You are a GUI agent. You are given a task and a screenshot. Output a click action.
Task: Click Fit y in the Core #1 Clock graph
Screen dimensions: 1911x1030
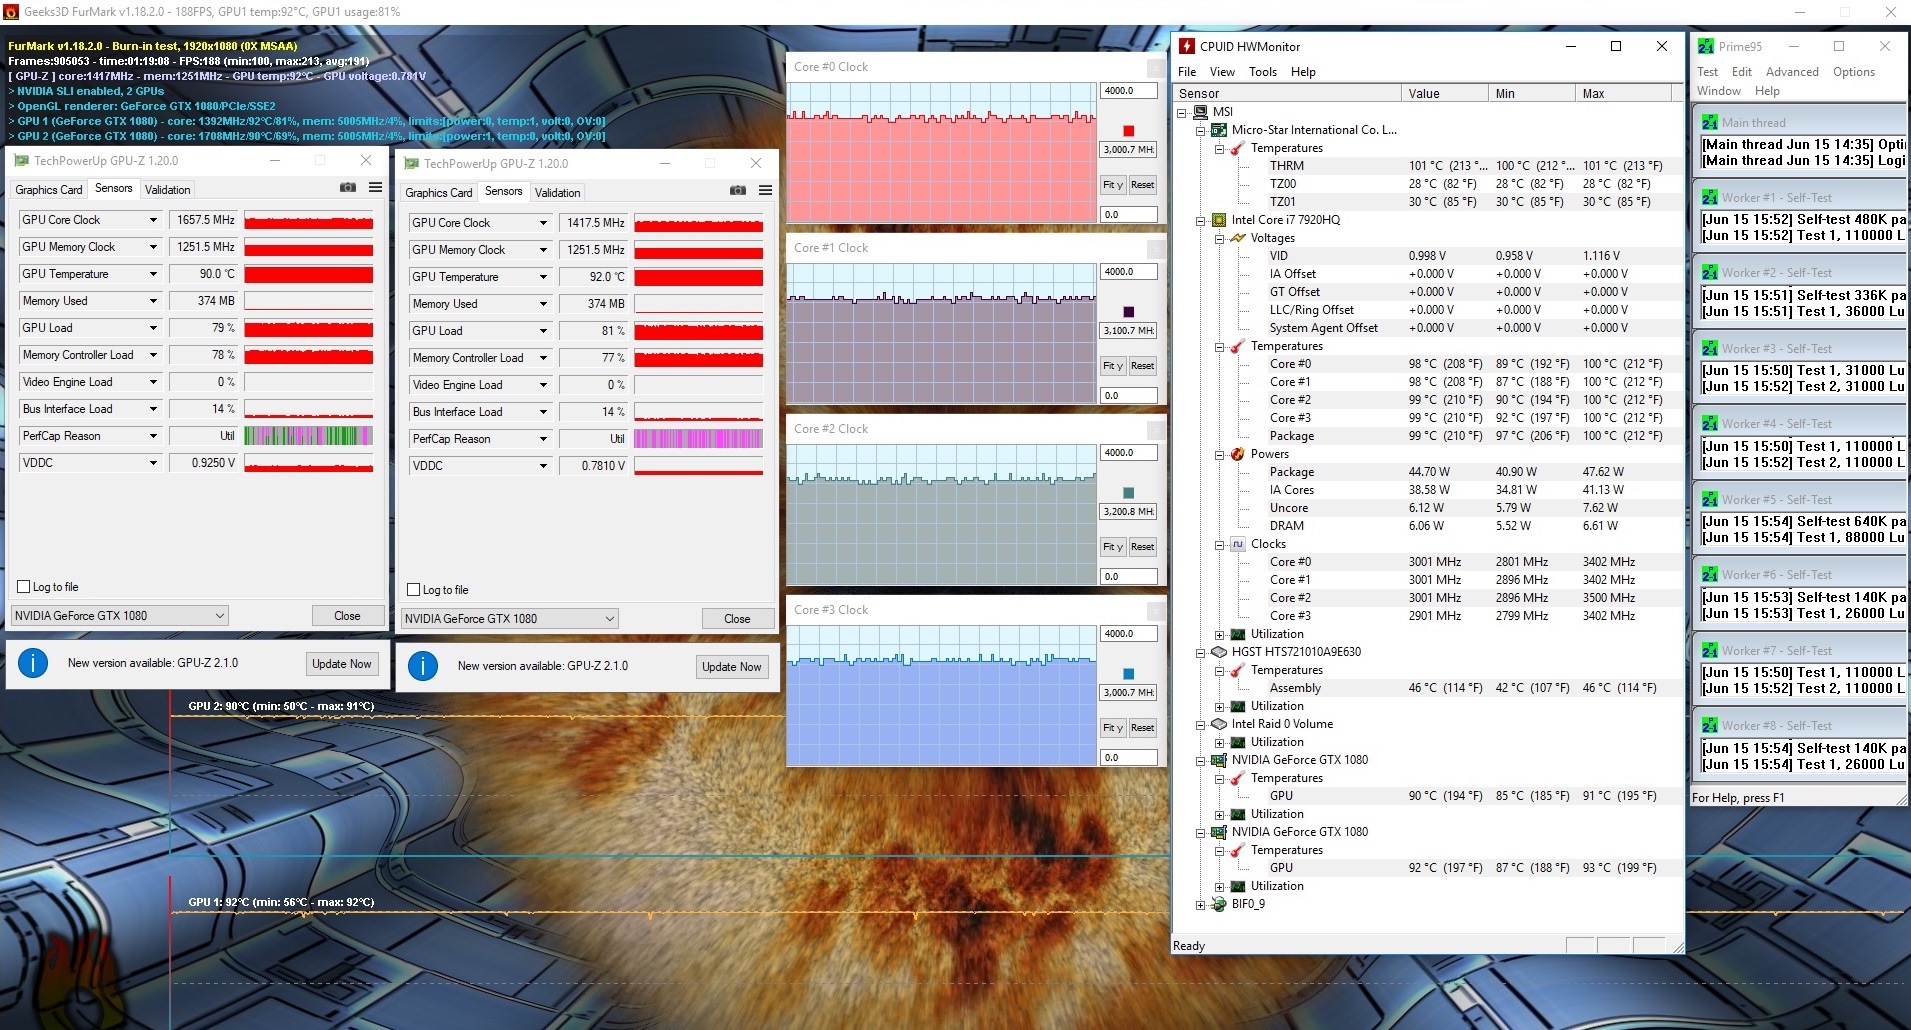(x=1113, y=366)
